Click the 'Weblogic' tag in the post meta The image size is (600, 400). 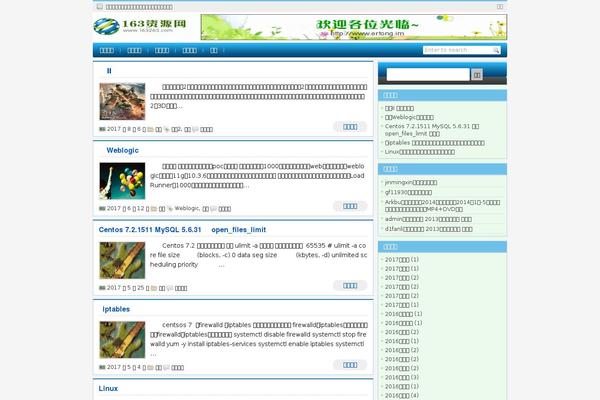(187, 209)
